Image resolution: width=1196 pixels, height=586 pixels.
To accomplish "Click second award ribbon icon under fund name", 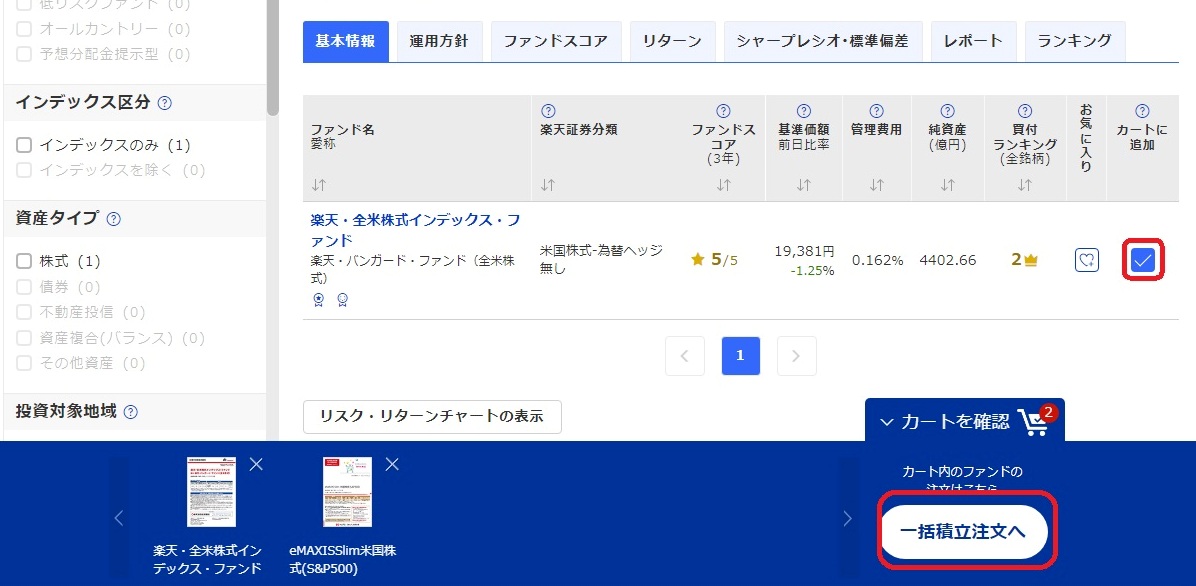I will [342, 300].
